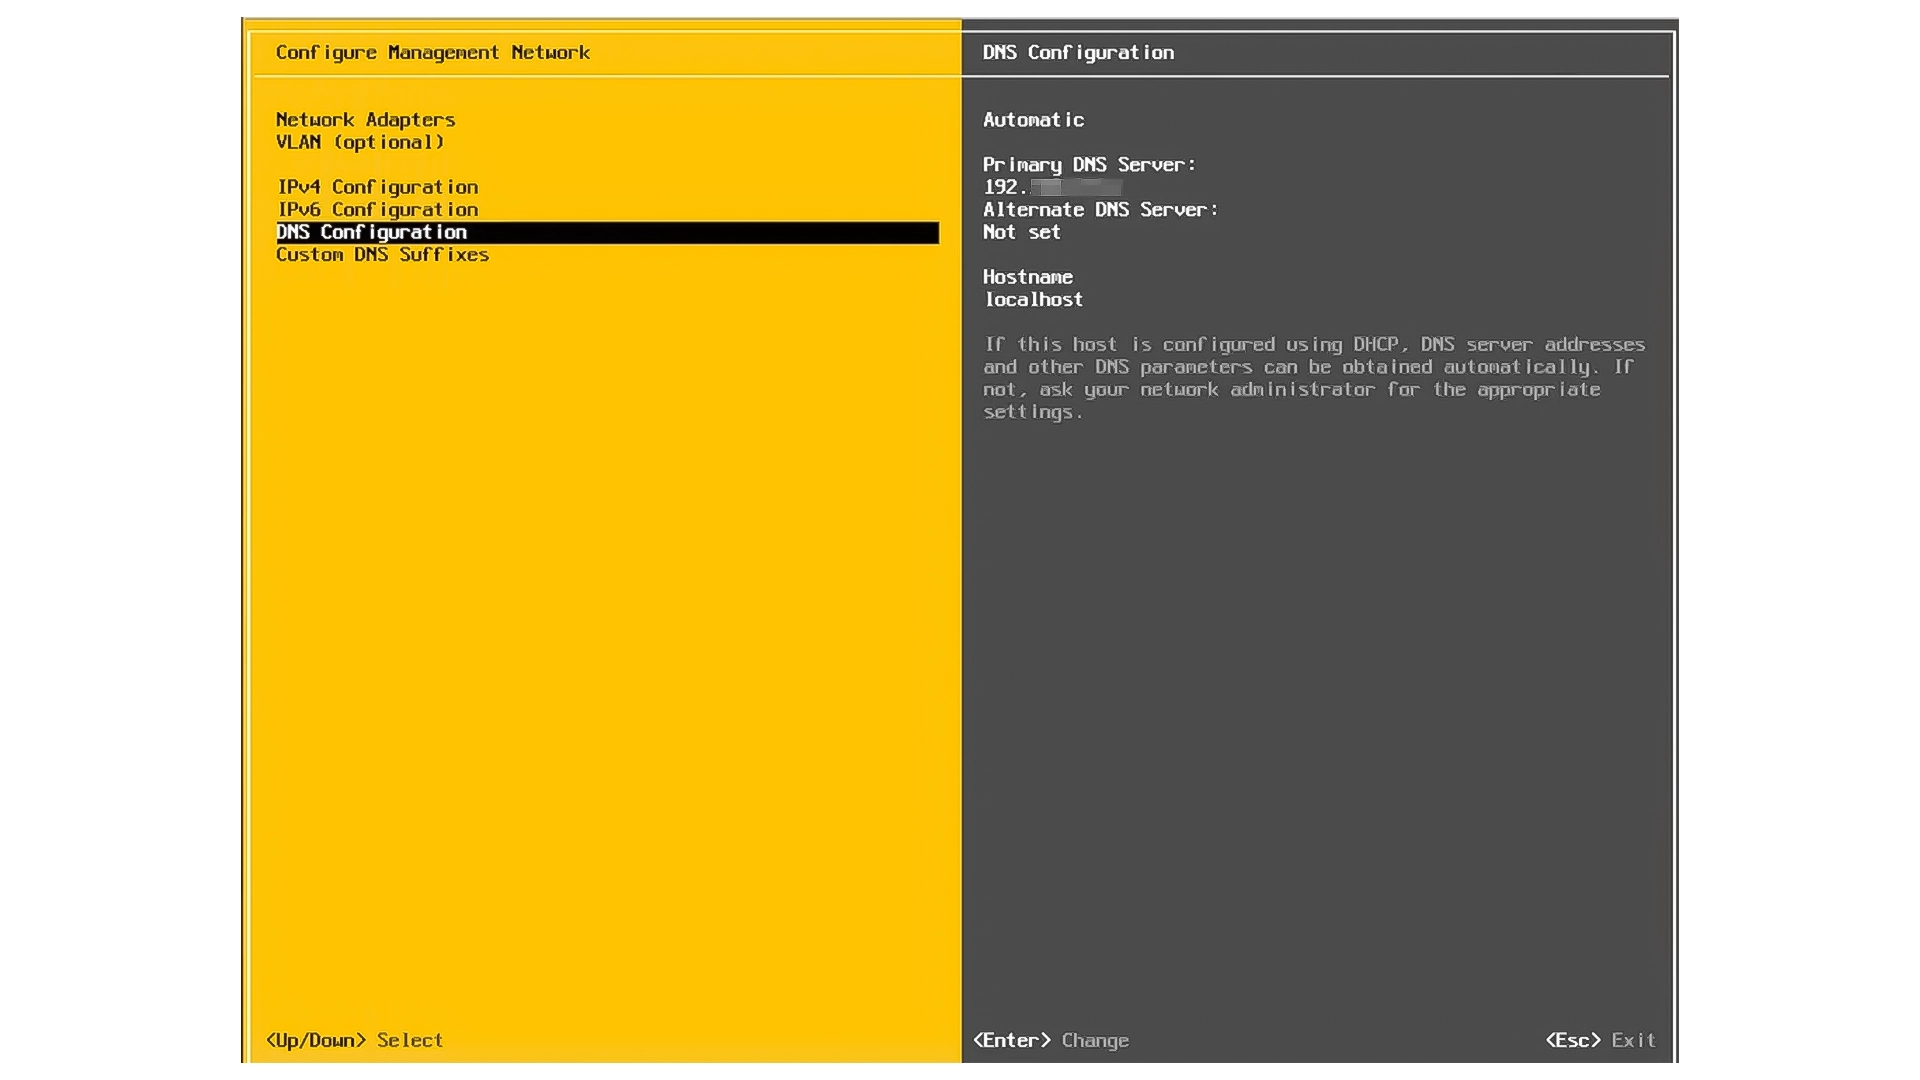This screenshot has width=1920, height=1080.
Task: Click the Esc Exit hint
Action: [1599, 1040]
